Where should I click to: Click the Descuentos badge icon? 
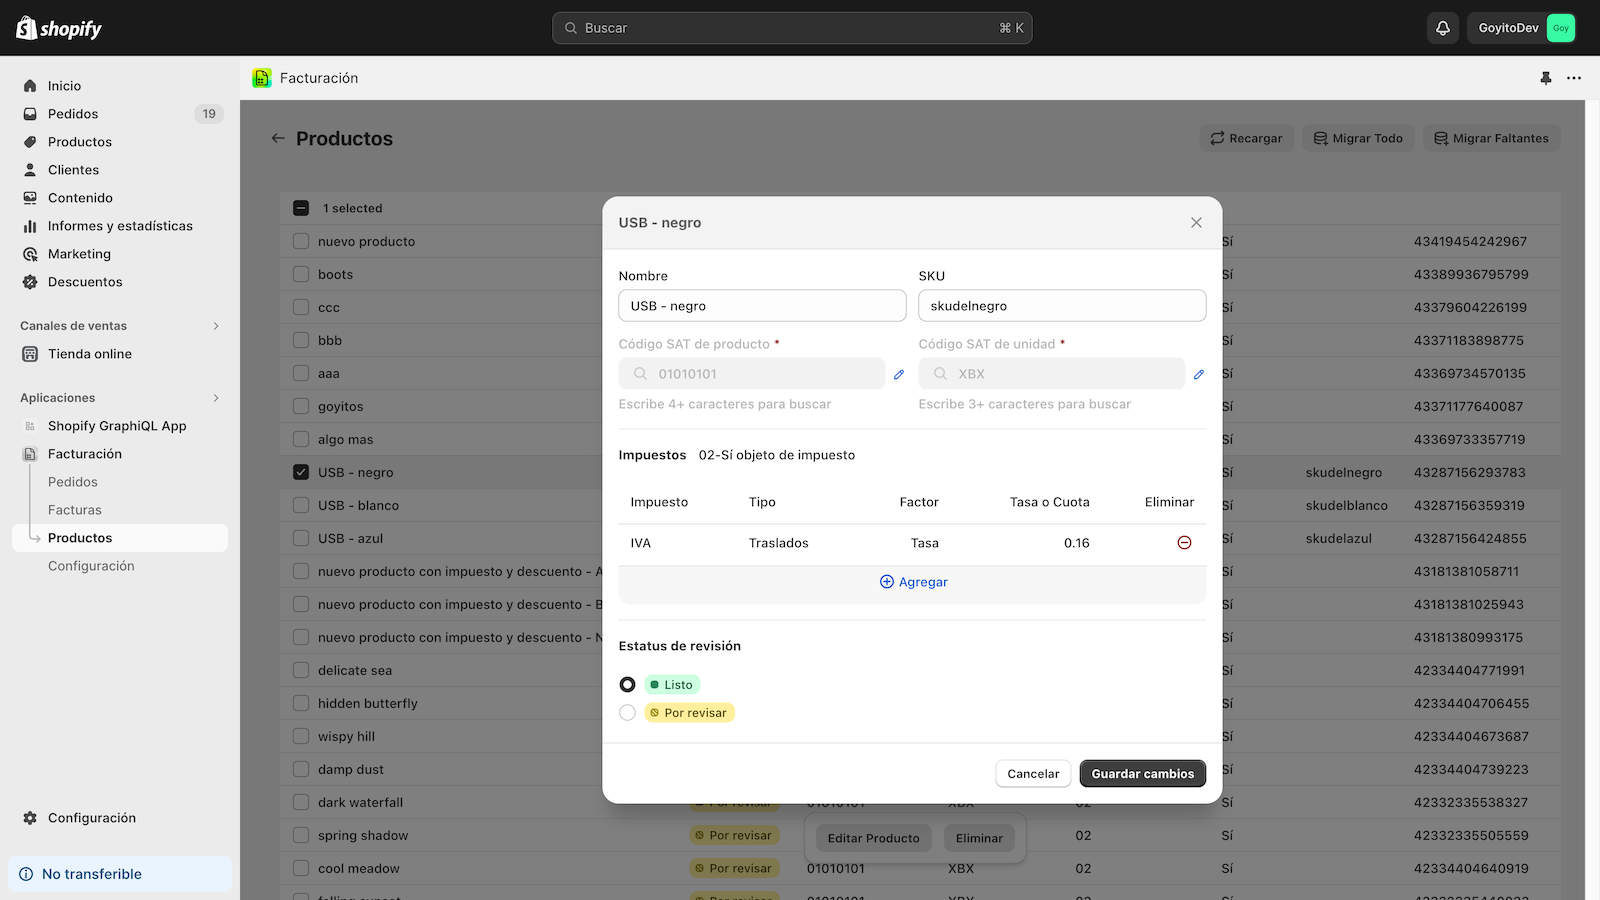click(30, 282)
